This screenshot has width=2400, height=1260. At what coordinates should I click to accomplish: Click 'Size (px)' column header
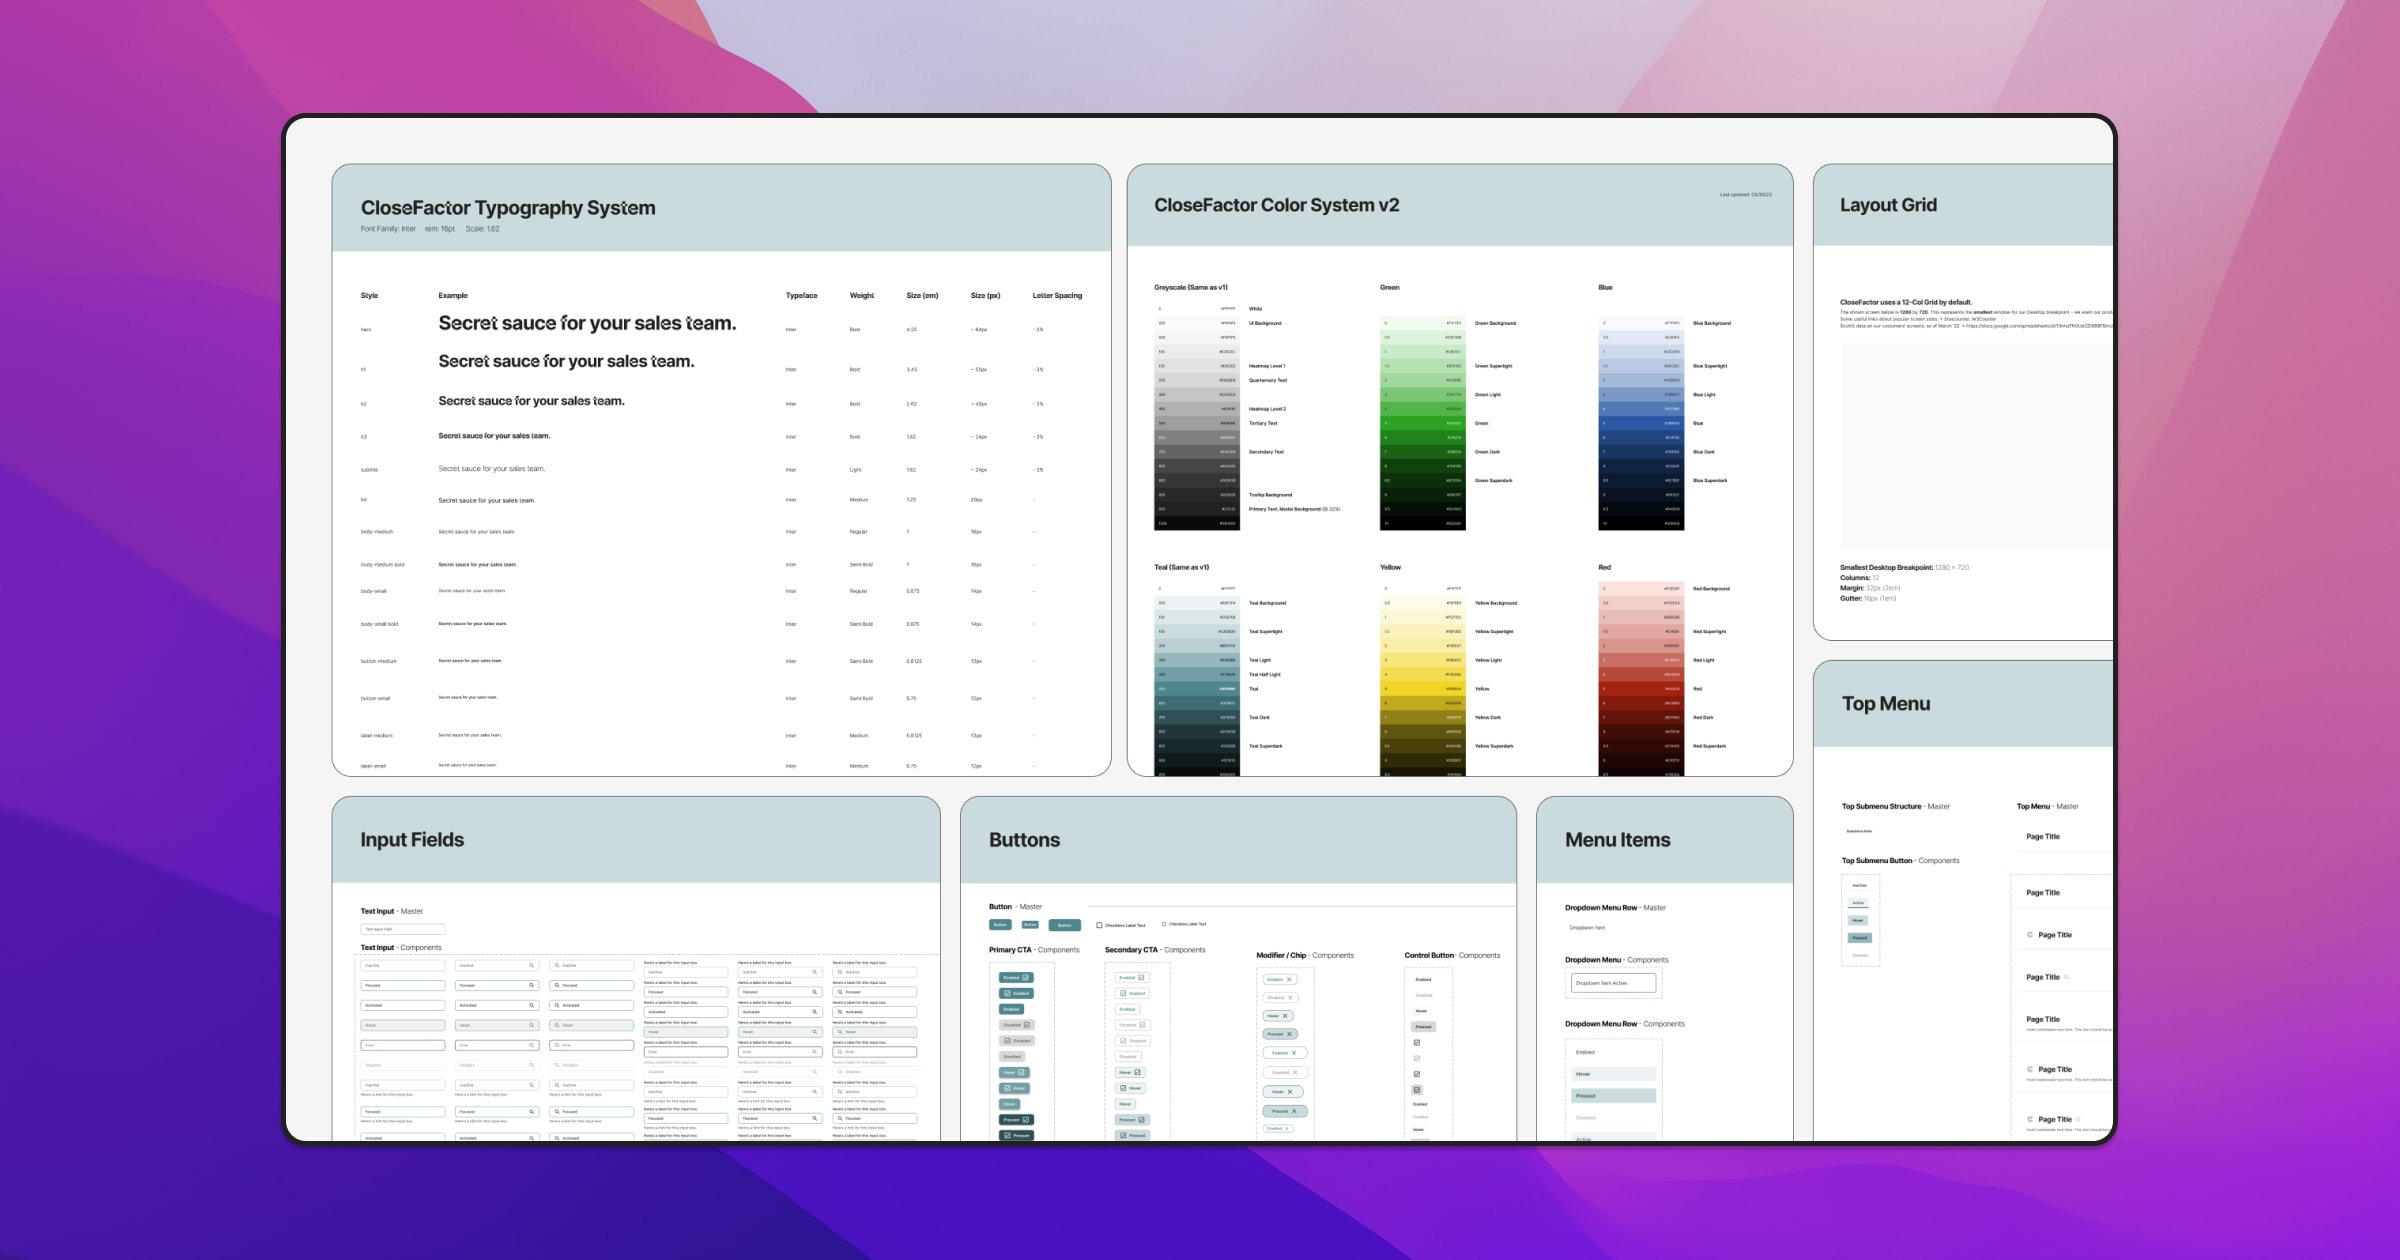point(985,296)
